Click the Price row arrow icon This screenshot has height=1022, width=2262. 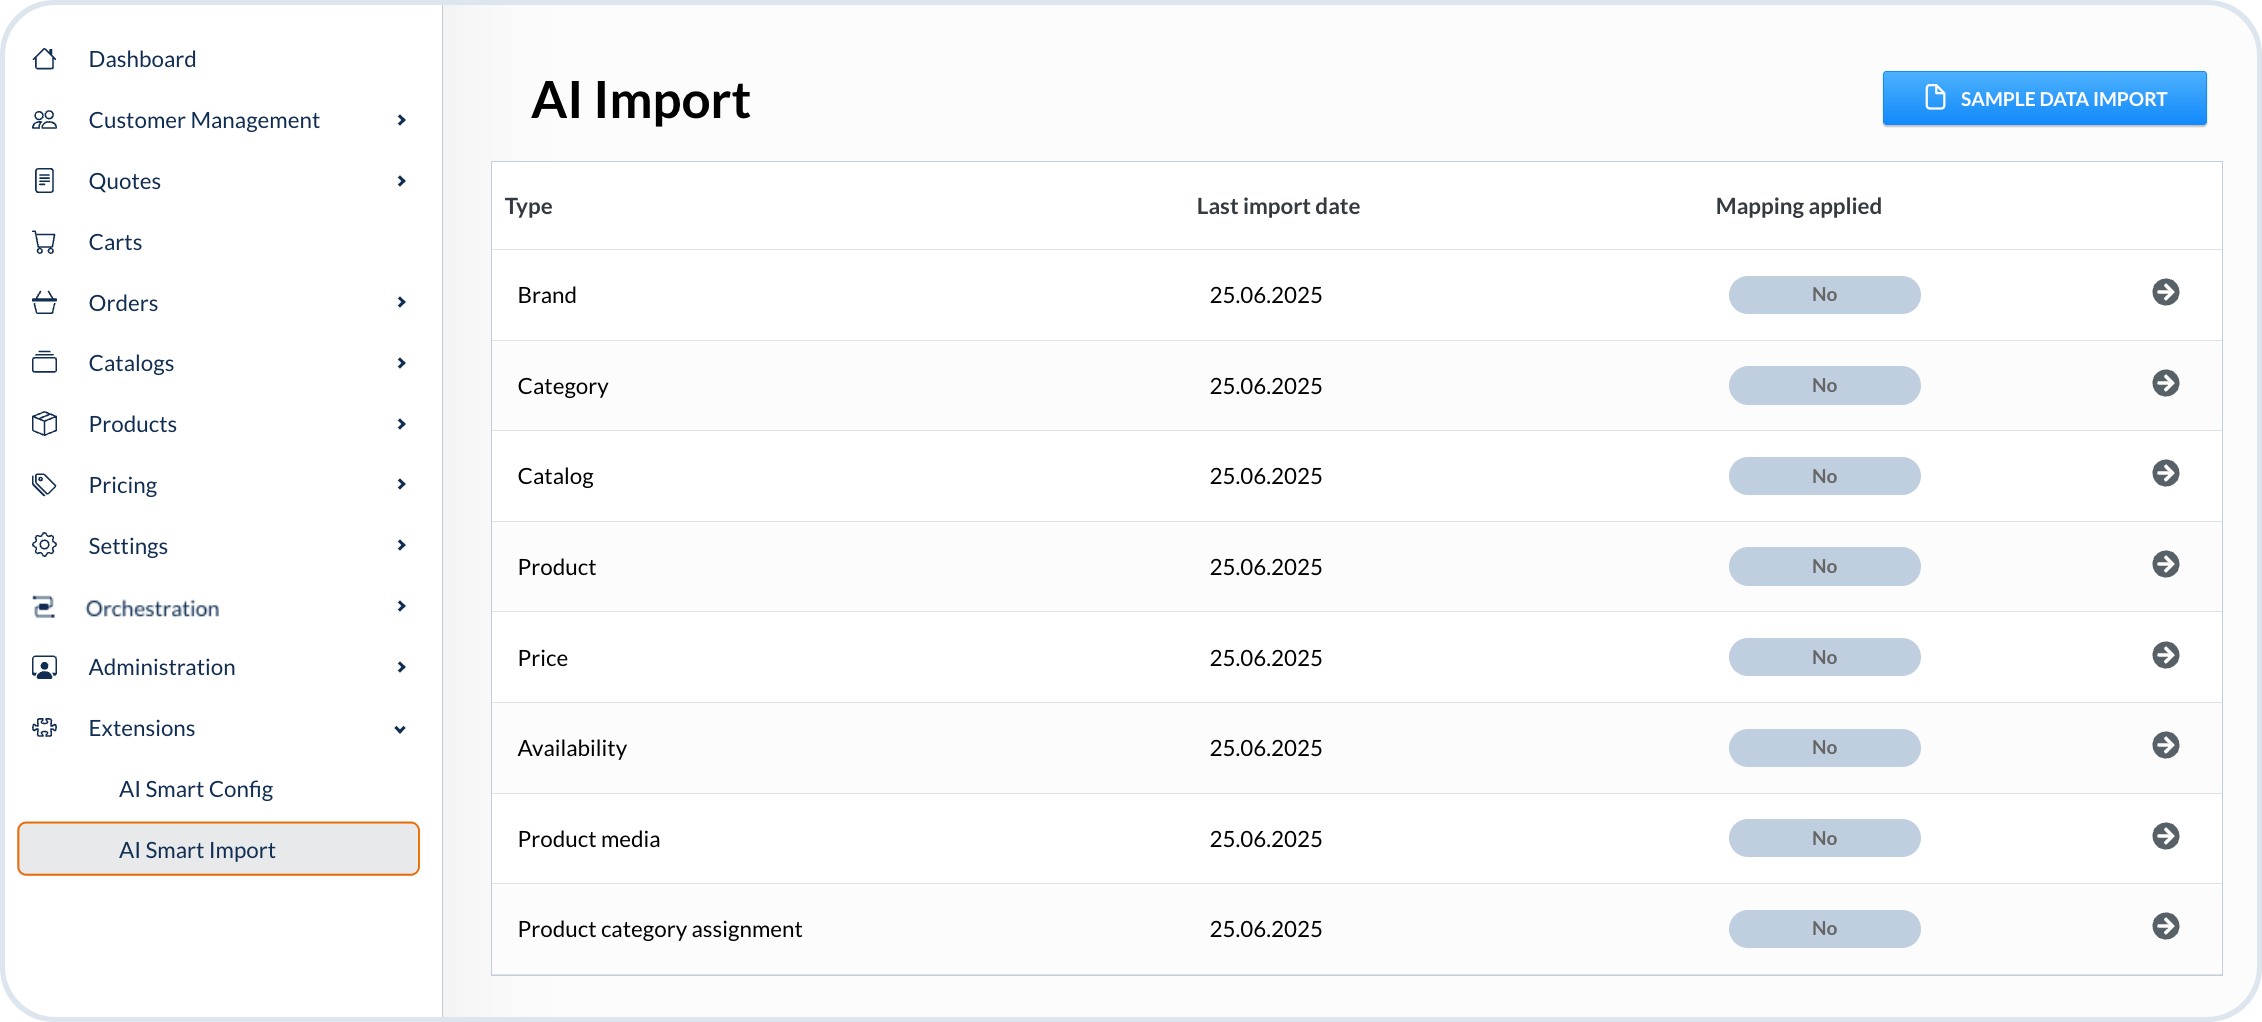tap(2165, 655)
